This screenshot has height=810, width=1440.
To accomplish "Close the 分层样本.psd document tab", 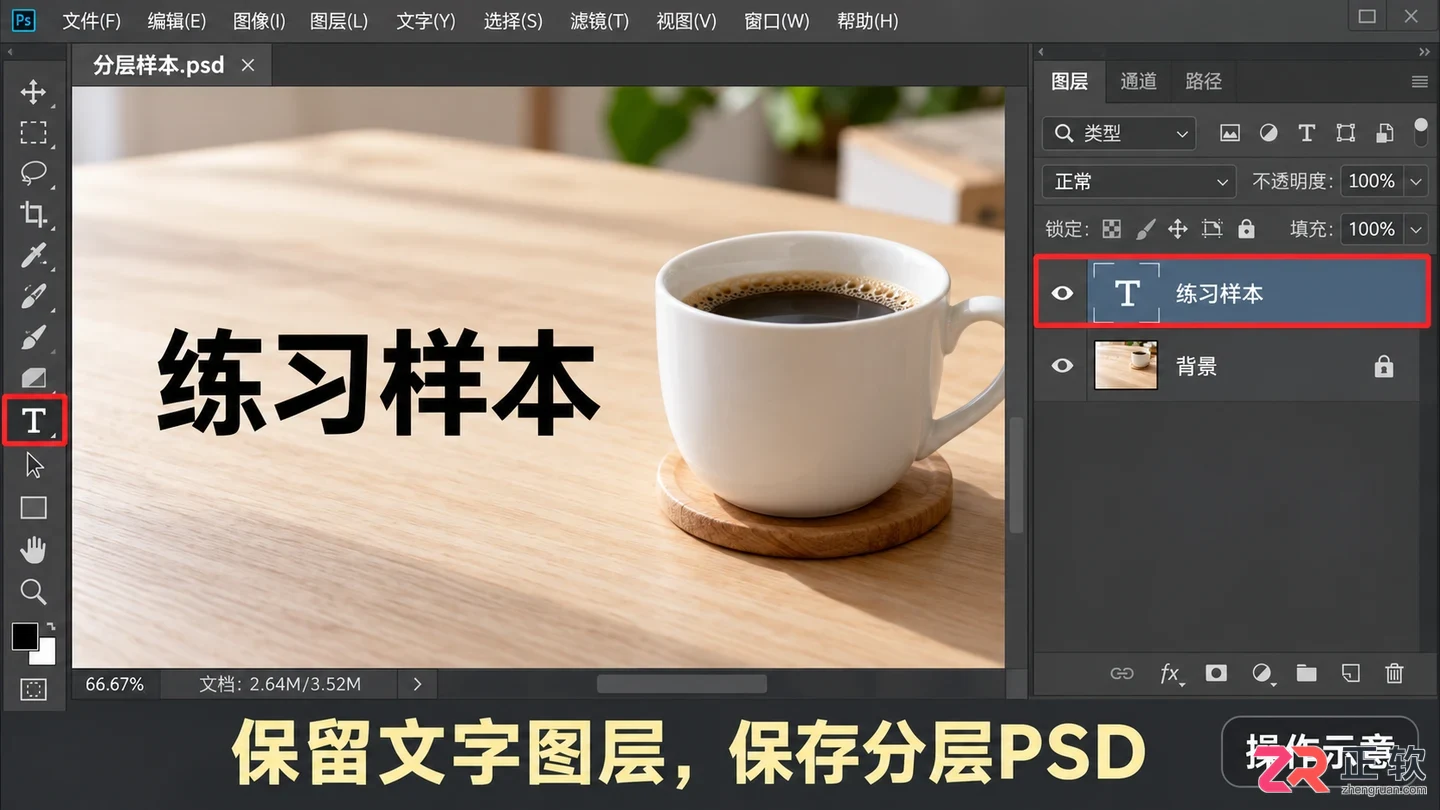I will pos(248,66).
